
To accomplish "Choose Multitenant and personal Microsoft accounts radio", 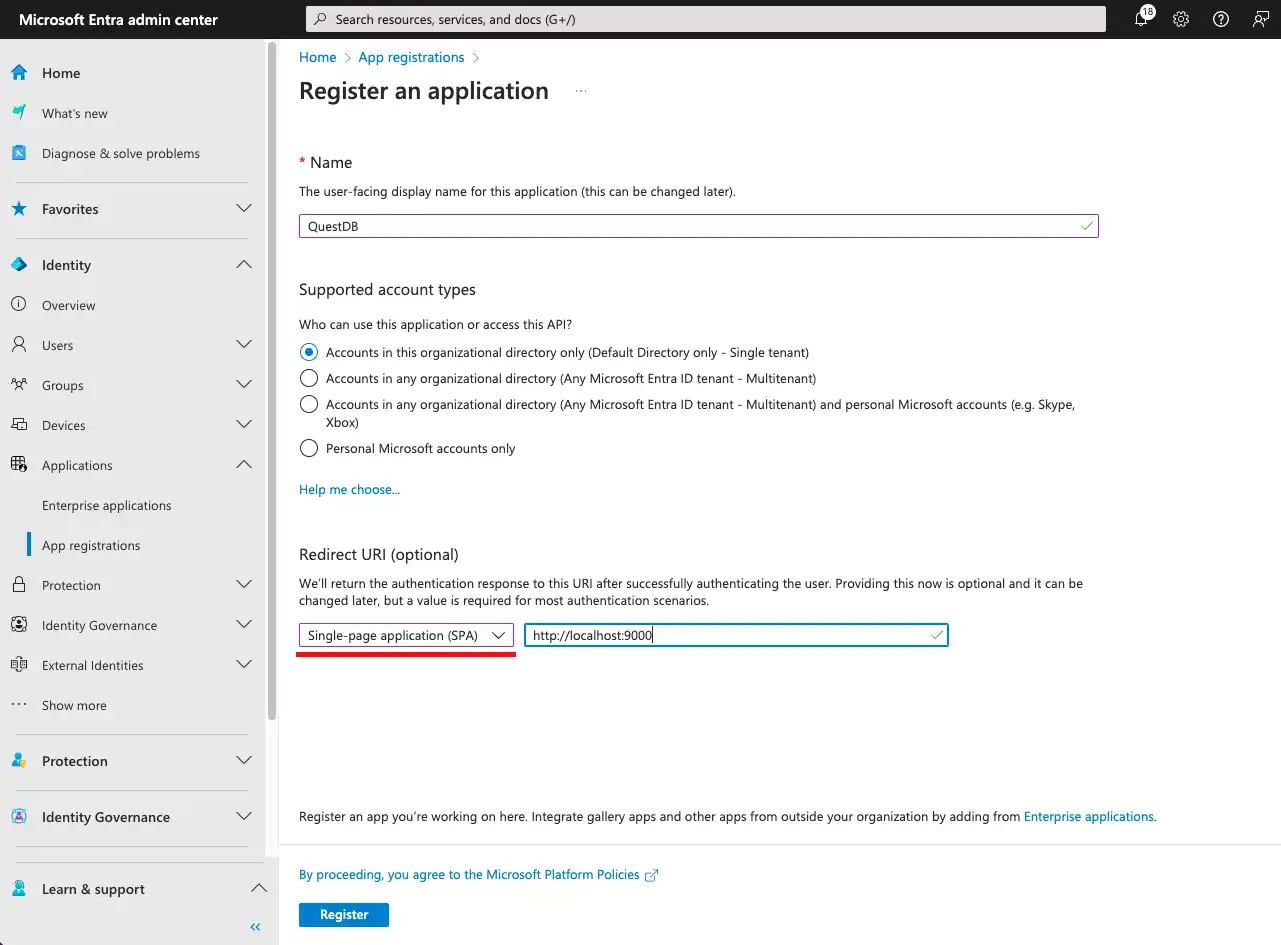I will pos(309,404).
